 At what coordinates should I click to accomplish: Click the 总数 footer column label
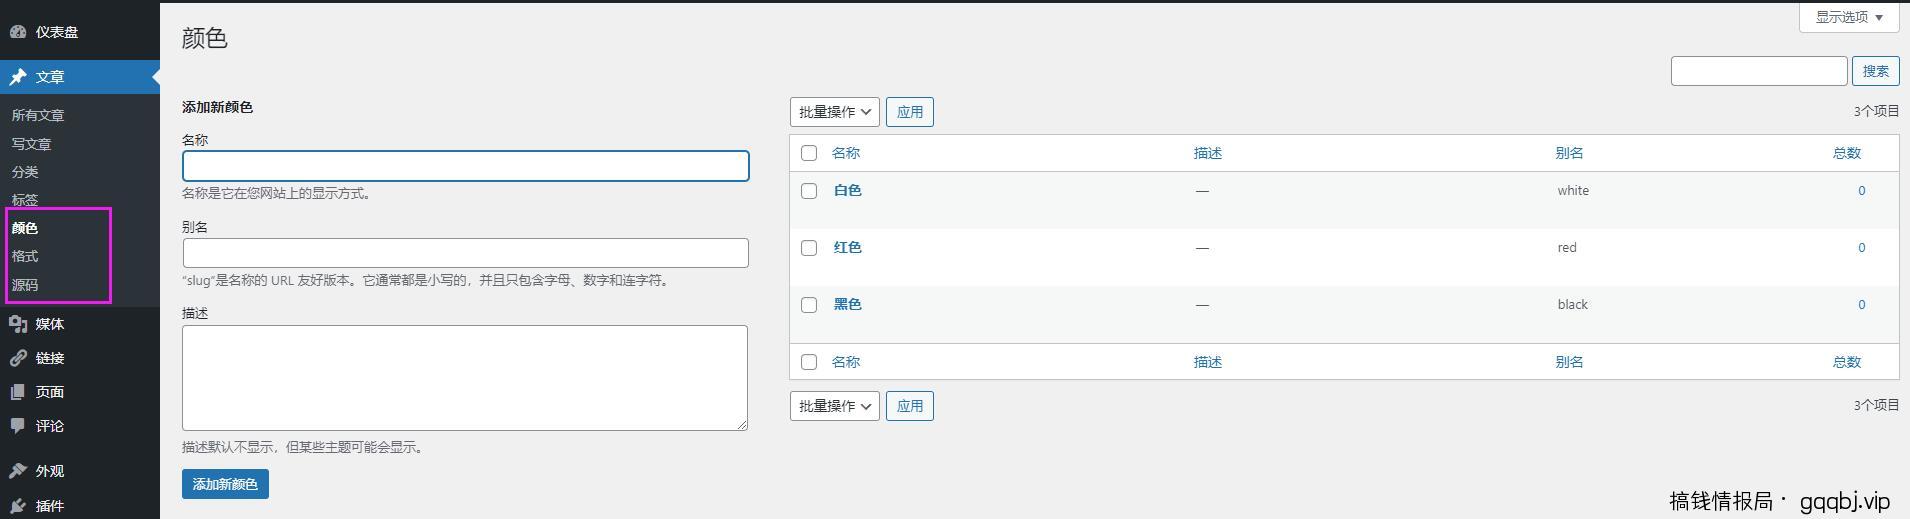pyautogui.click(x=1847, y=362)
